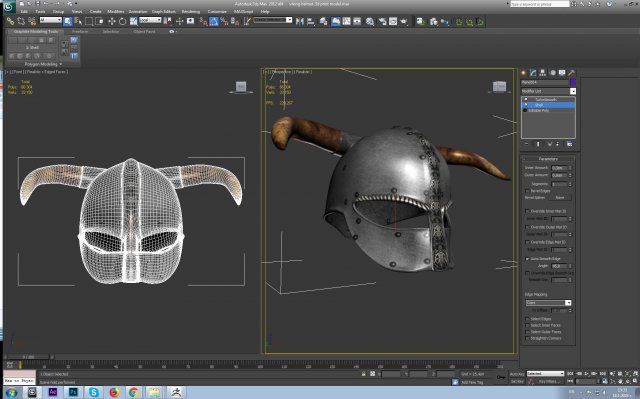The image size is (640, 399).
Task: Activate the Select Object tool
Action: coord(67,21)
